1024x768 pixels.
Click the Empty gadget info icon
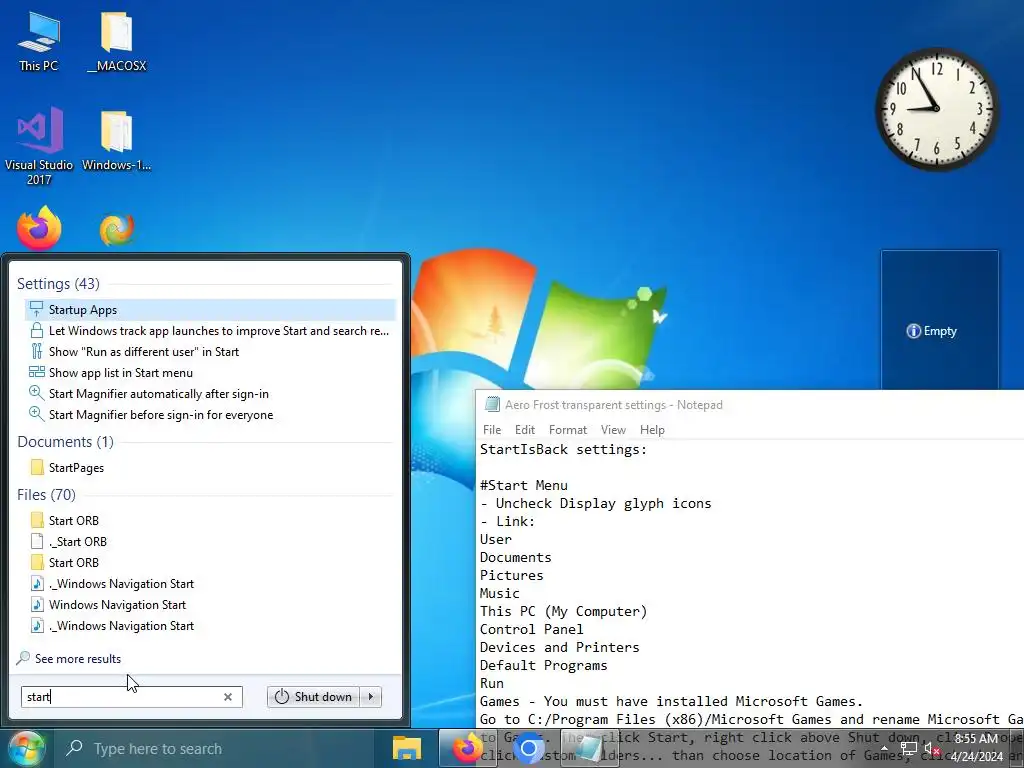tap(913, 331)
